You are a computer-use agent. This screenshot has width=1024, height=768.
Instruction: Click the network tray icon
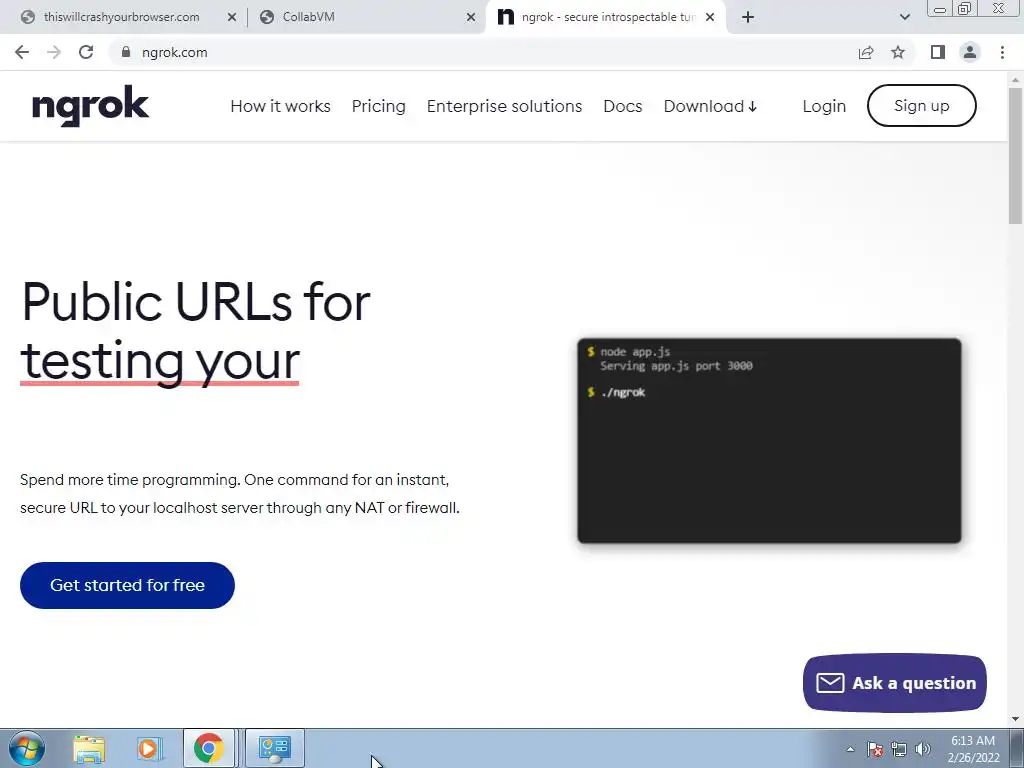click(899, 749)
